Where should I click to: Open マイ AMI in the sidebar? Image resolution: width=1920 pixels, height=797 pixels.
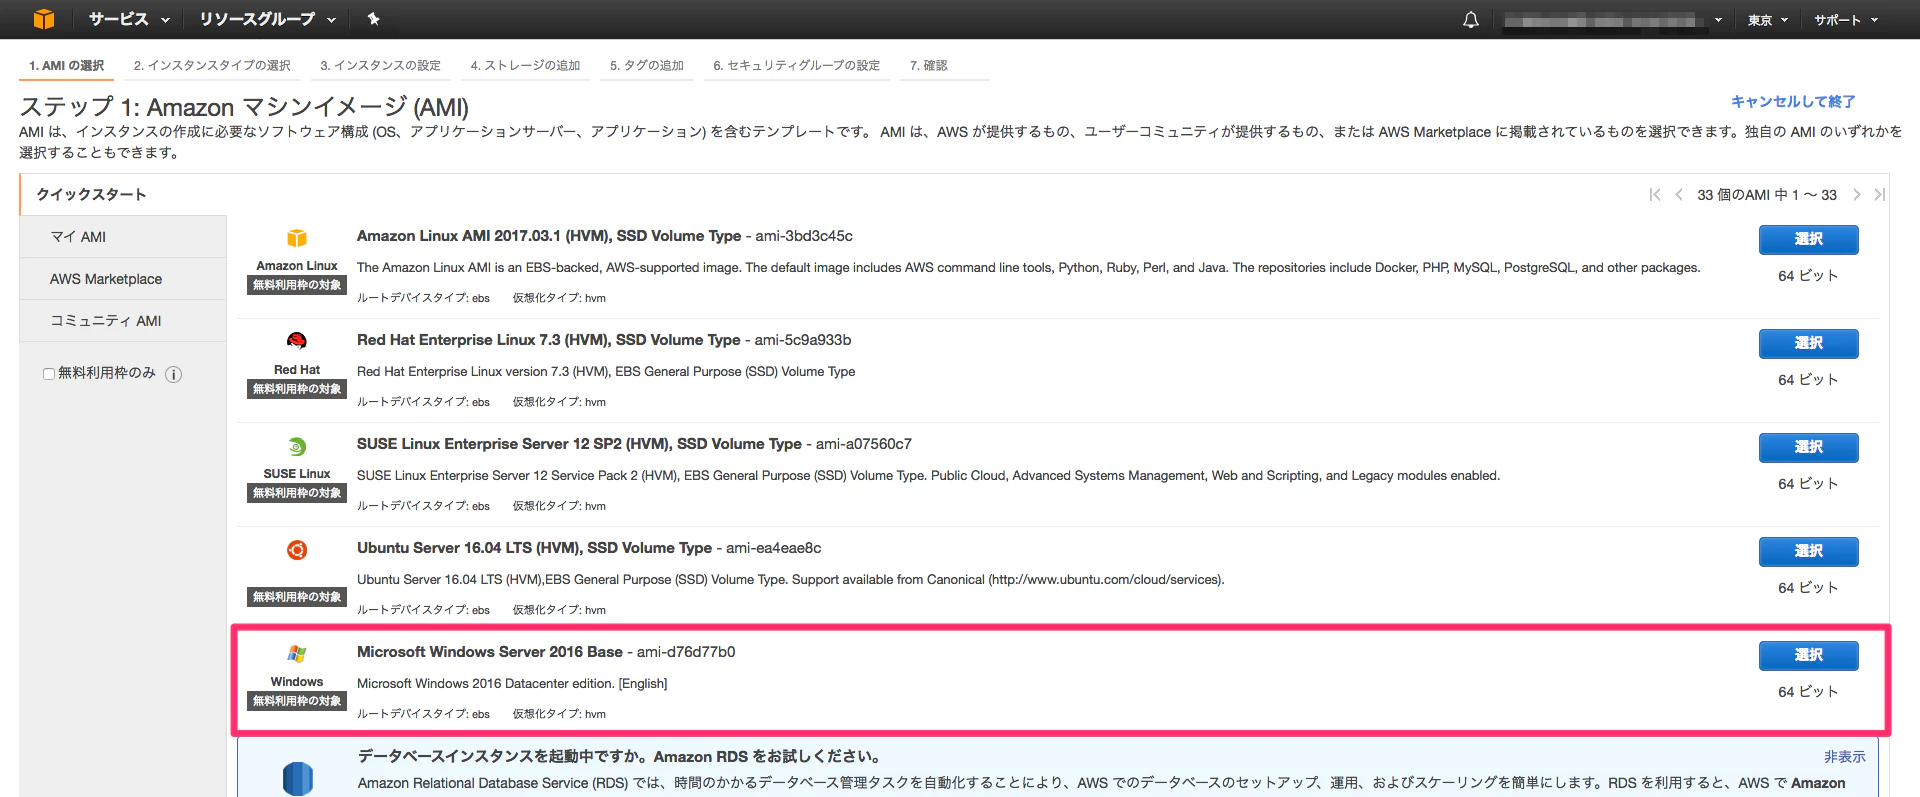pyautogui.click(x=123, y=237)
